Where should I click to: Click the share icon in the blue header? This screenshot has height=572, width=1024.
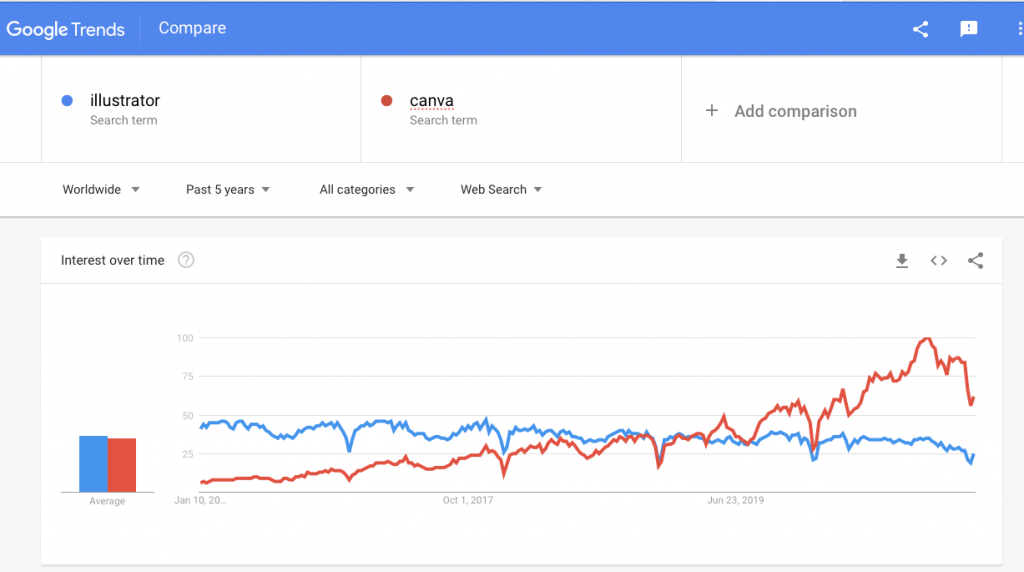920,29
